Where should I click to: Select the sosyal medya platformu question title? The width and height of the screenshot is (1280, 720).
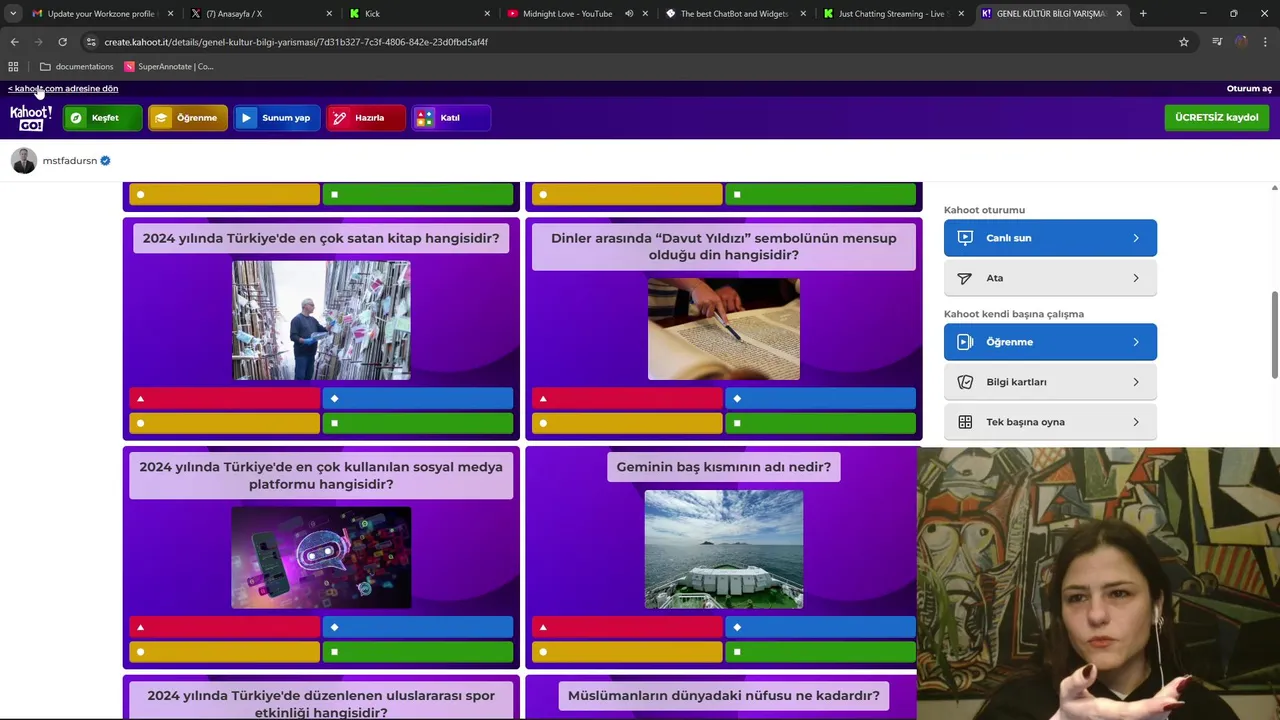point(321,476)
